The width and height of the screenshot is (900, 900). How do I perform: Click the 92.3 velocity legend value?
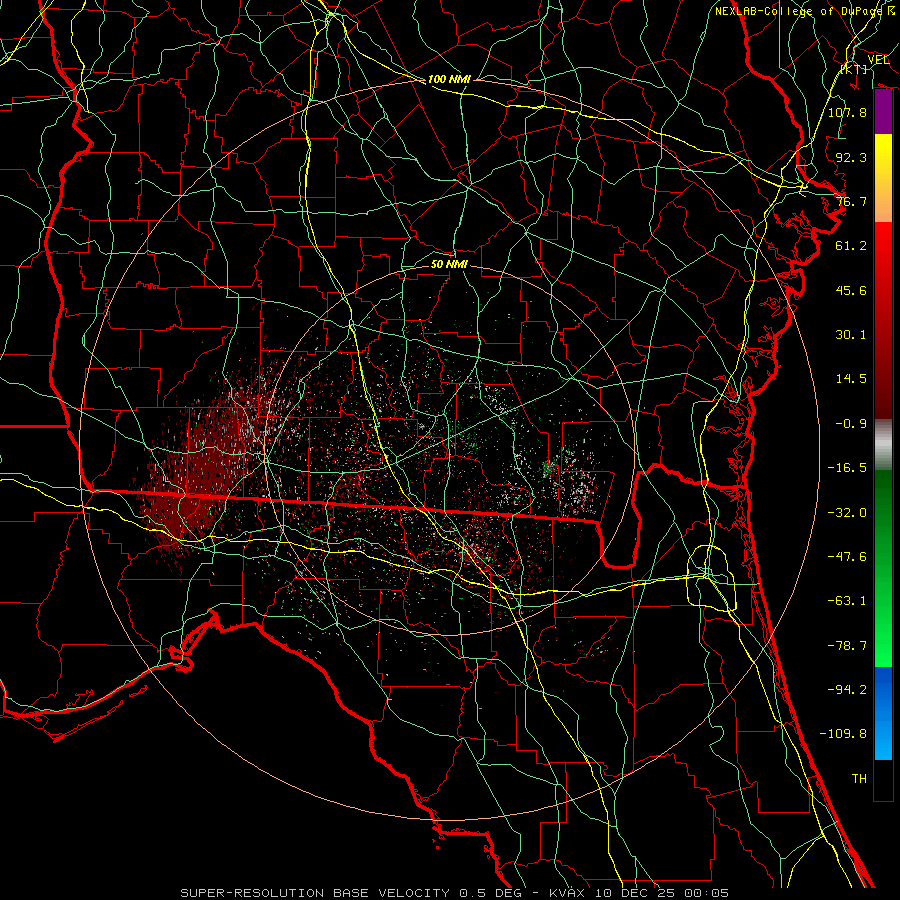(x=851, y=157)
